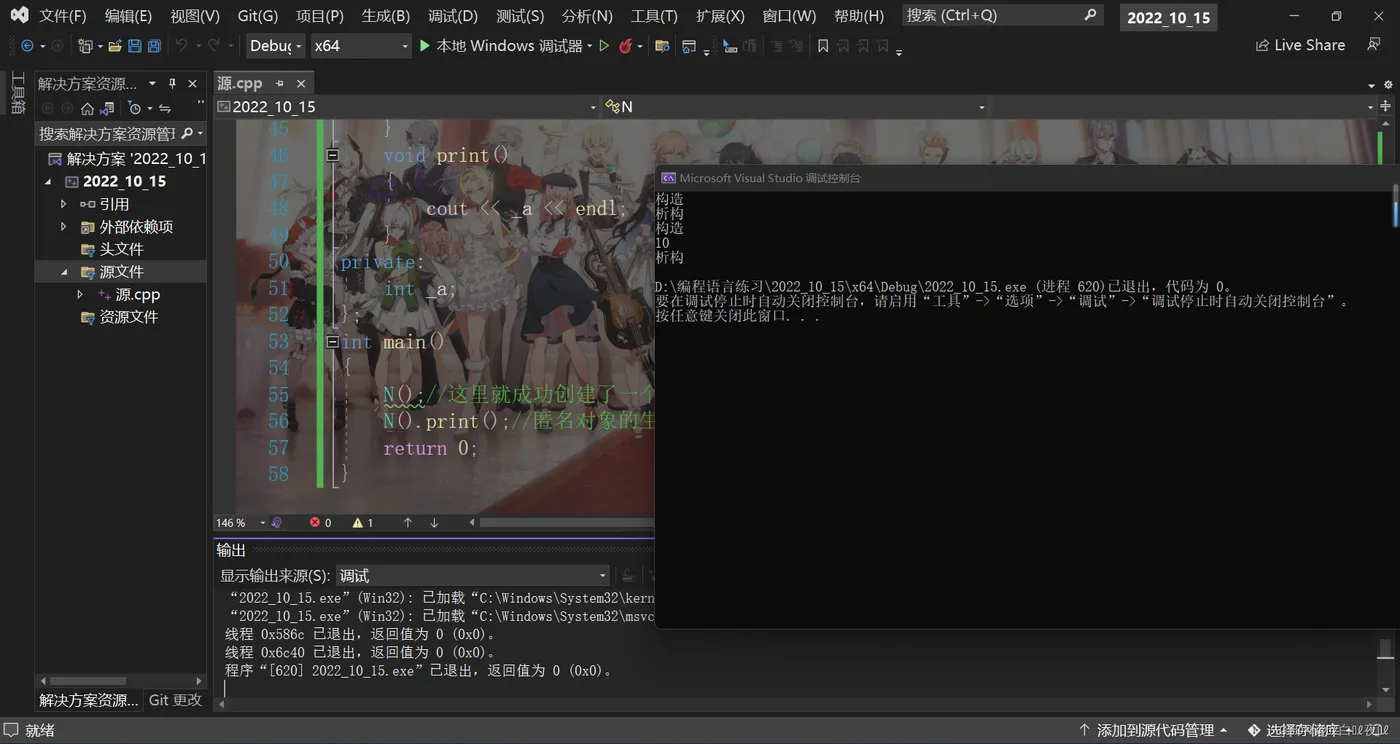Open the 工具箱 side tab

click(x=17, y=93)
